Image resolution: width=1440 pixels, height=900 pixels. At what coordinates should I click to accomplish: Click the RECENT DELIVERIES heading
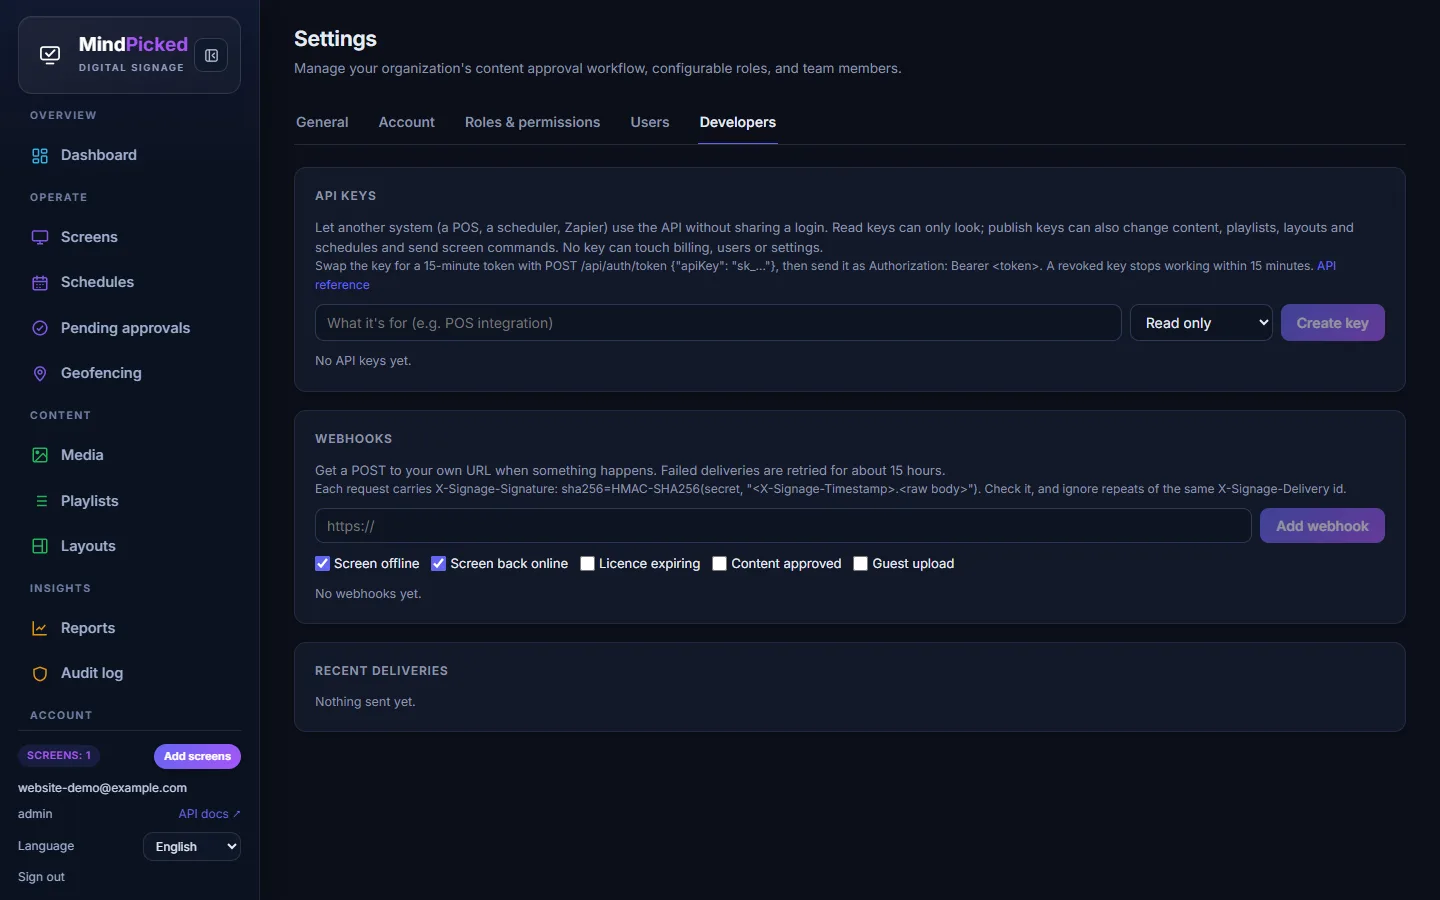(381, 671)
